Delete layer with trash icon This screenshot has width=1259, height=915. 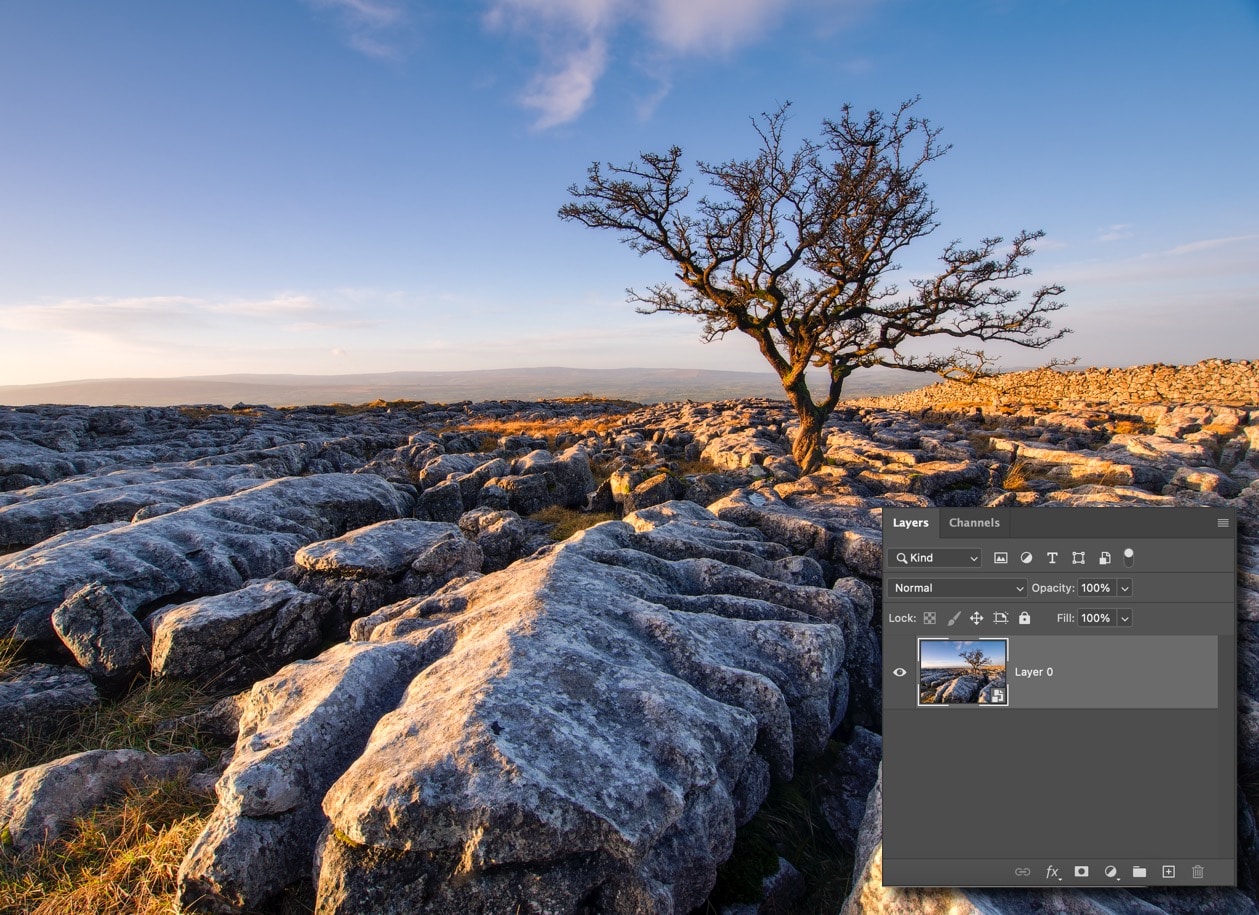click(x=1198, y=872)
